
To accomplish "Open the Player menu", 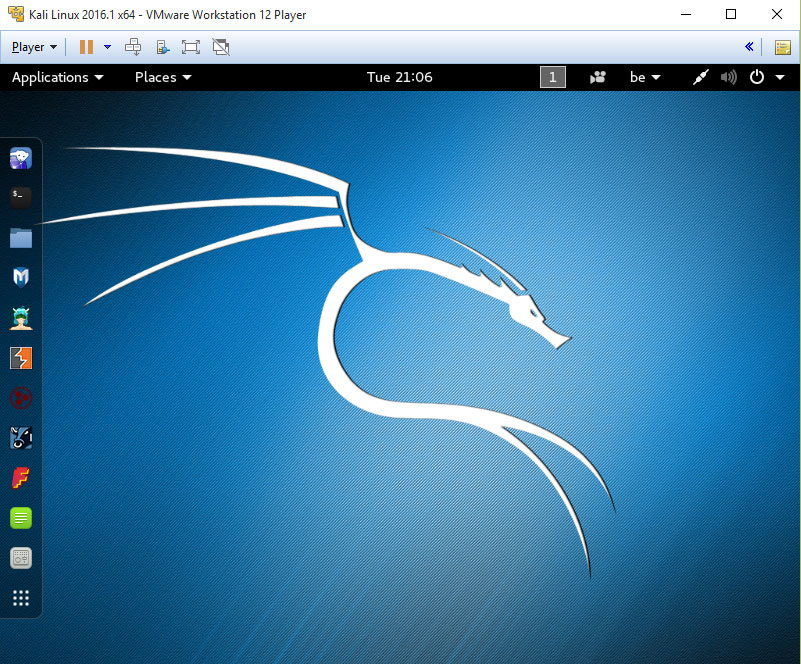I will coord(34,47).
